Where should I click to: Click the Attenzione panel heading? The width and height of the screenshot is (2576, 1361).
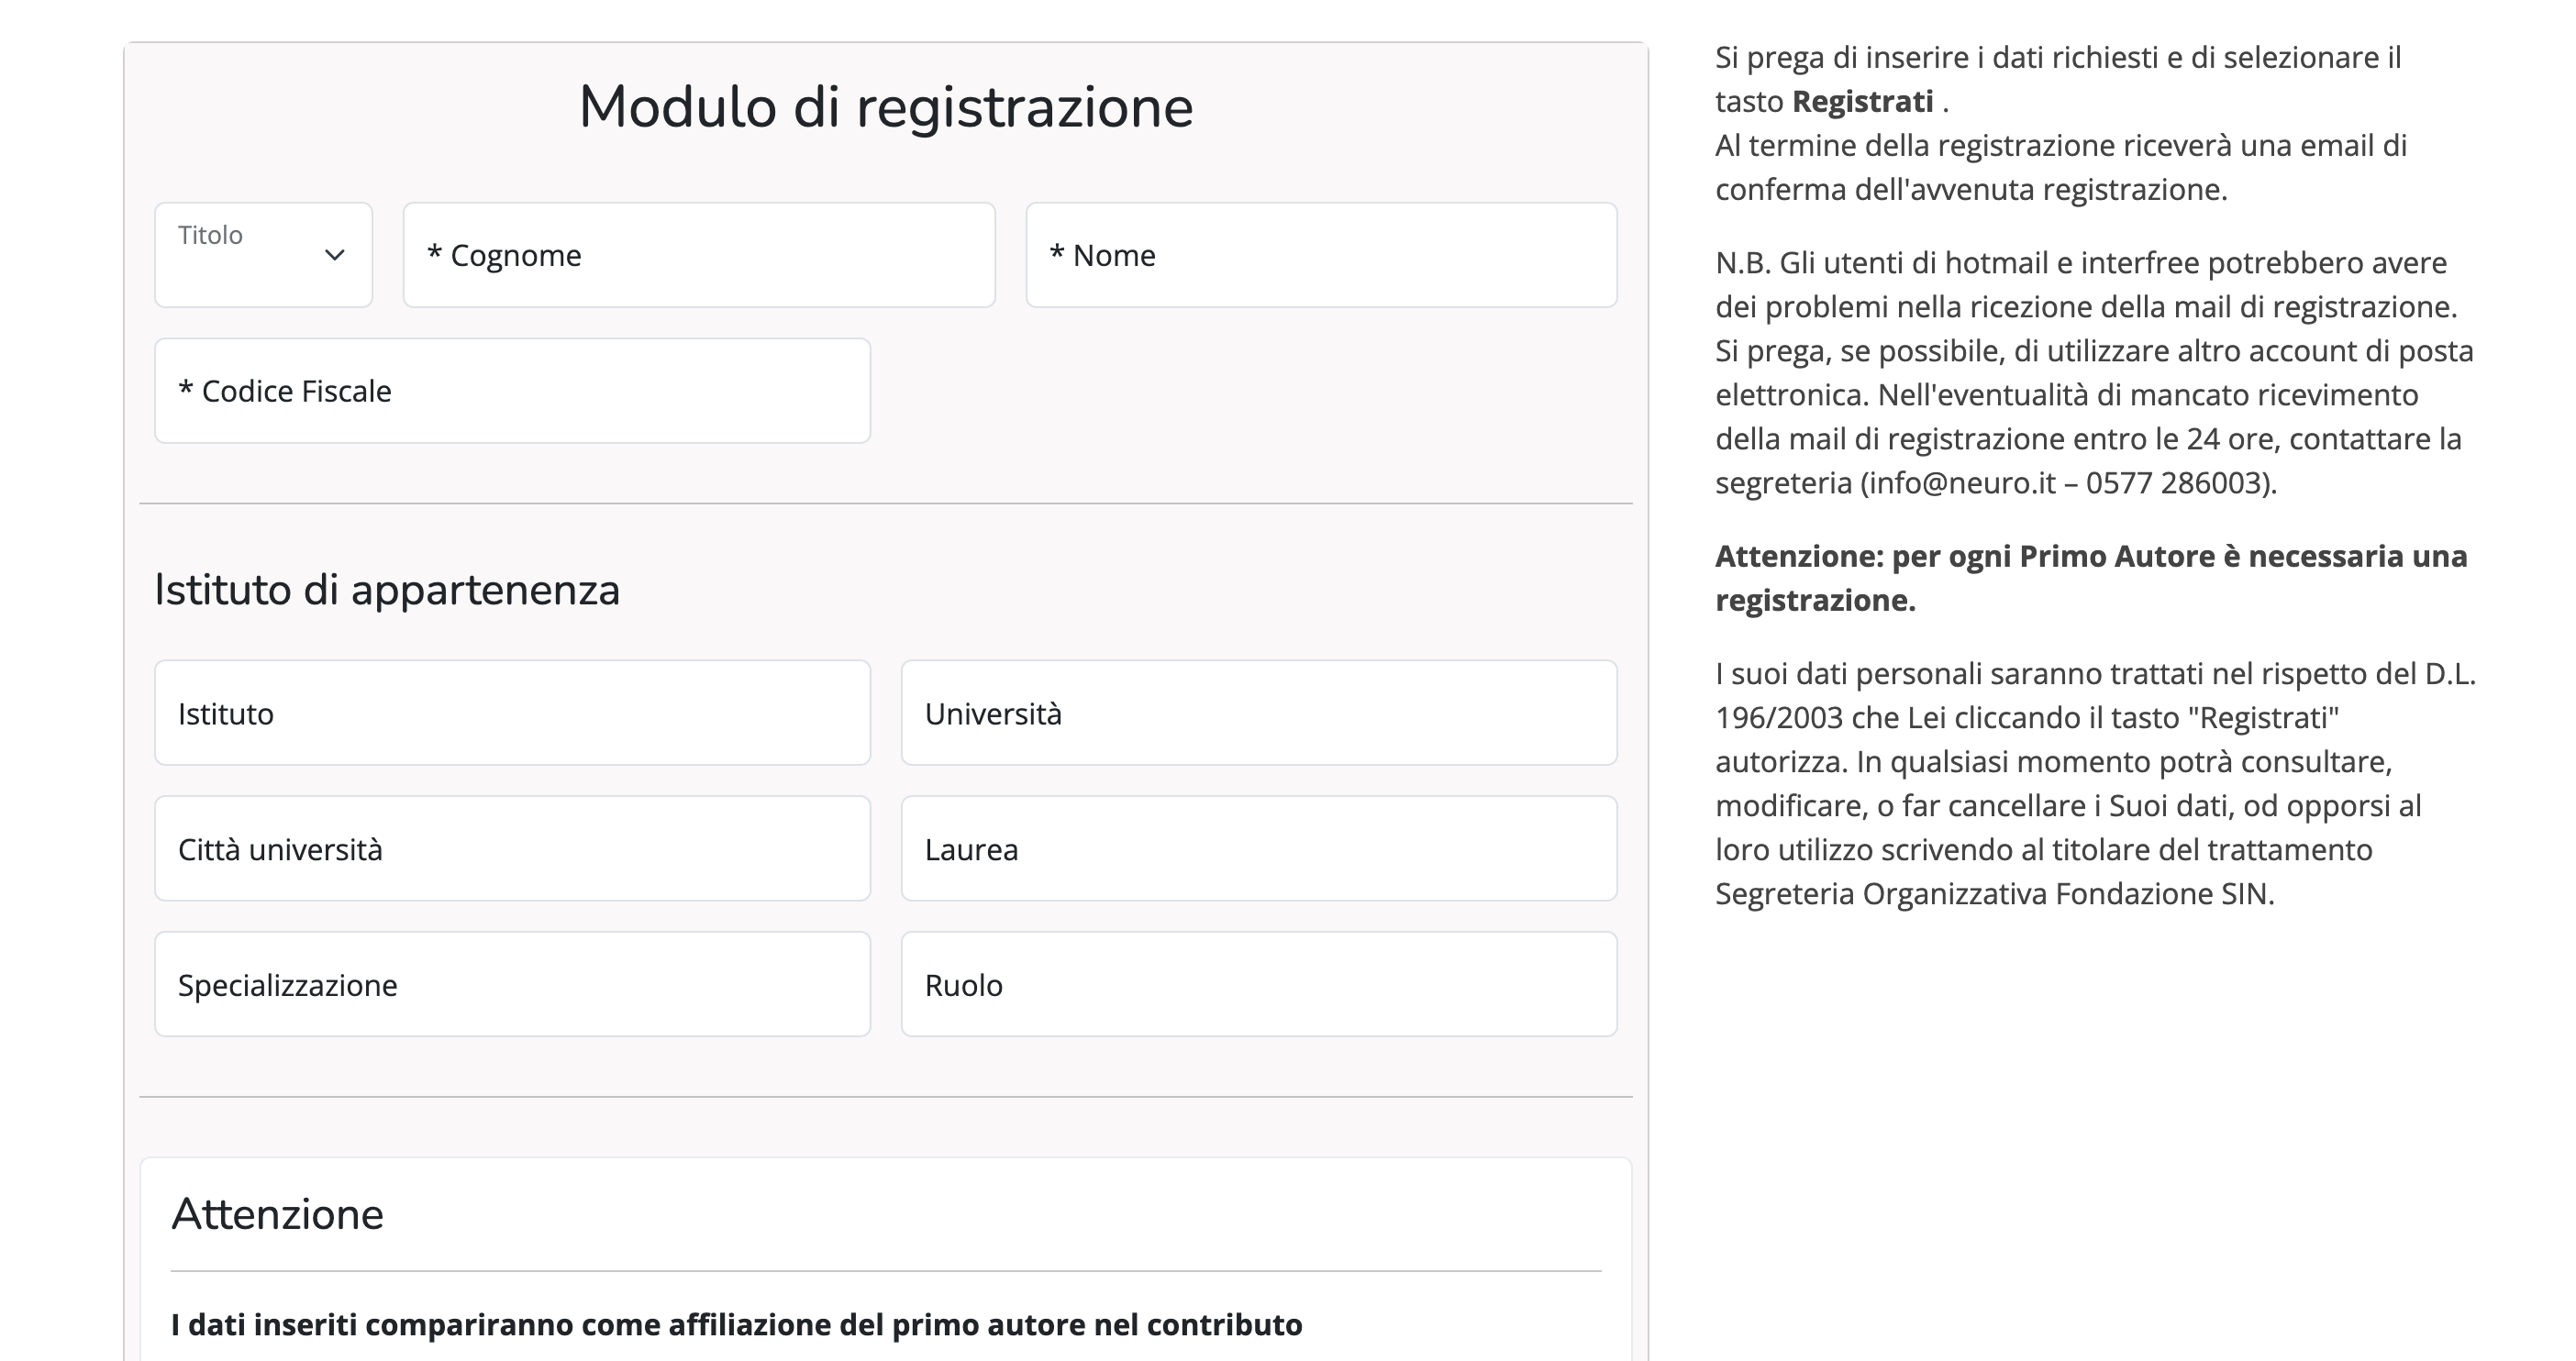[x=277, y=1214]
